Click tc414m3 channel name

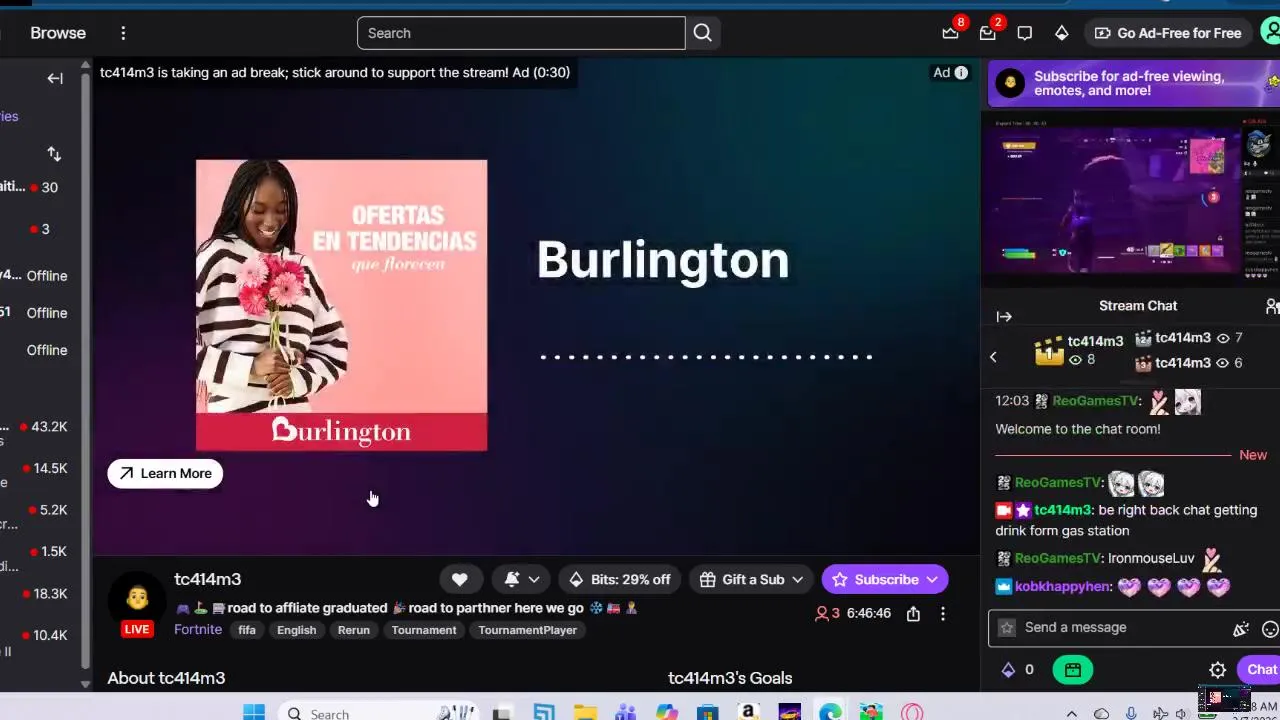click(207, 579)
